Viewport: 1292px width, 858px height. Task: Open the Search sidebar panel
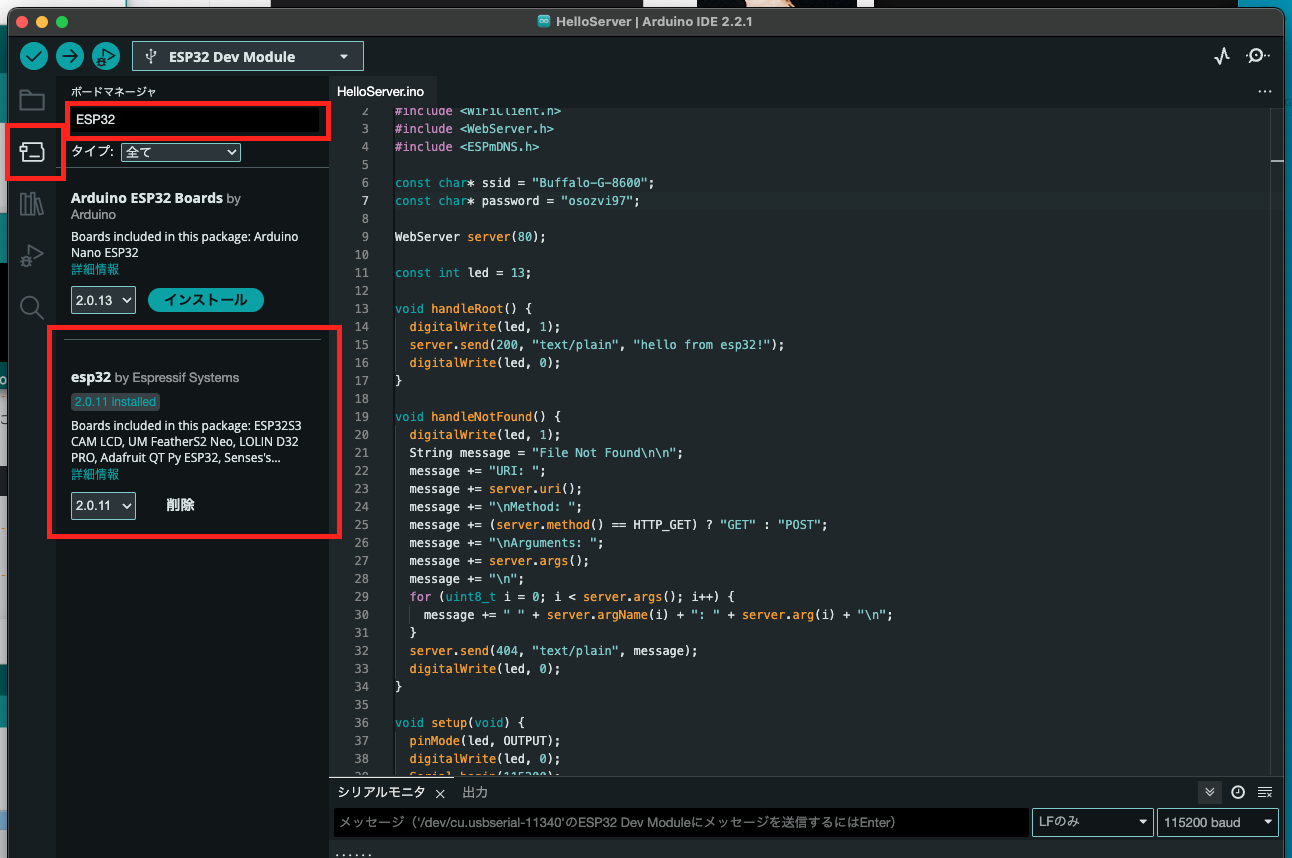click(x=32, y=307)
